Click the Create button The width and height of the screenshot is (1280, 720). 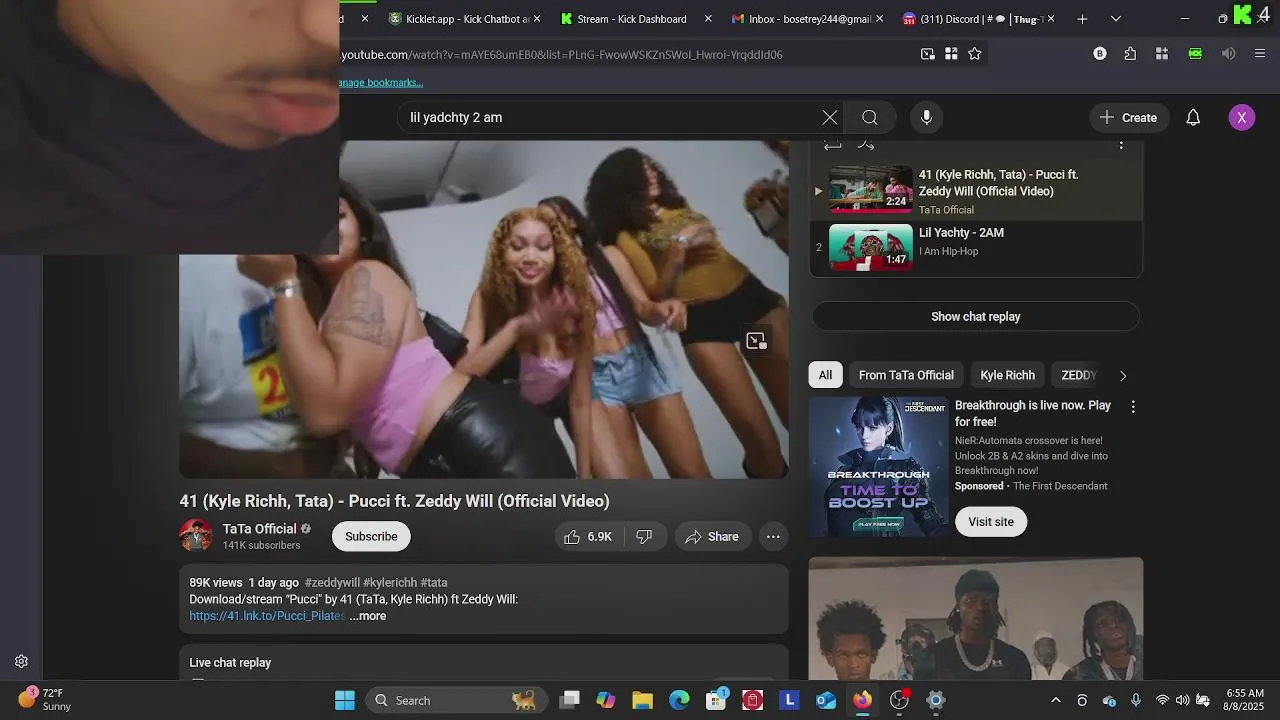pos(1128,117)
